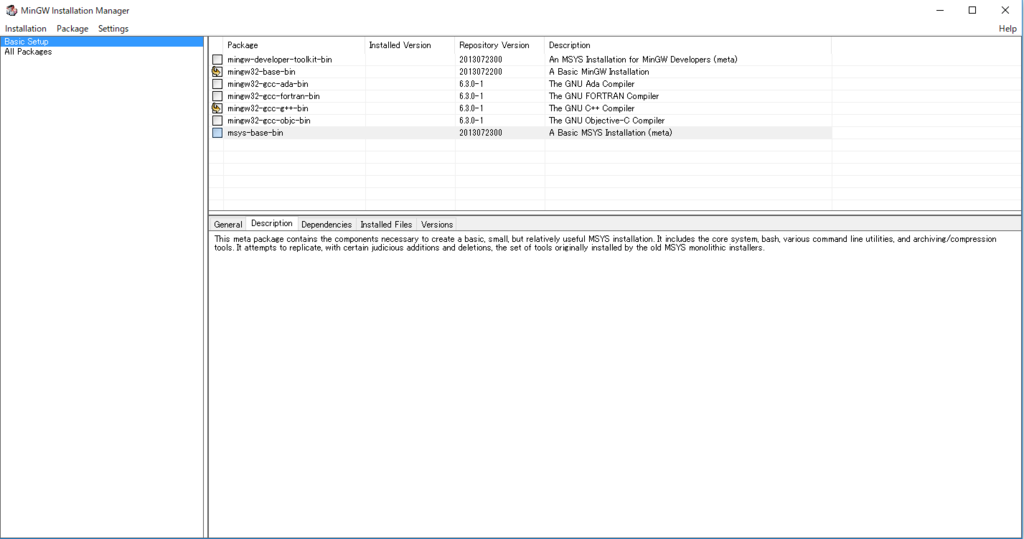Screen dimensions: 1024x539
Task: Sort by the Package column header
Action: tap(294, 45)
